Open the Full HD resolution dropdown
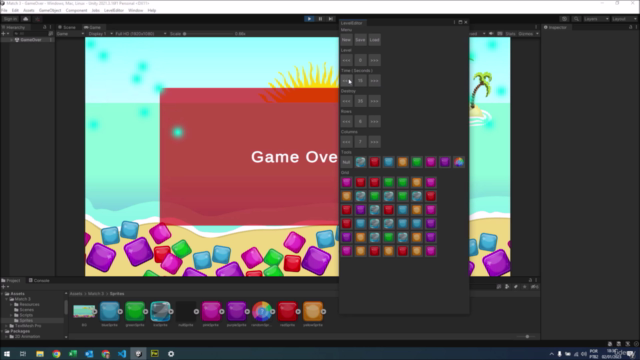Image resolution: width=640 pixels, height=360 pixels. point(140,33)
